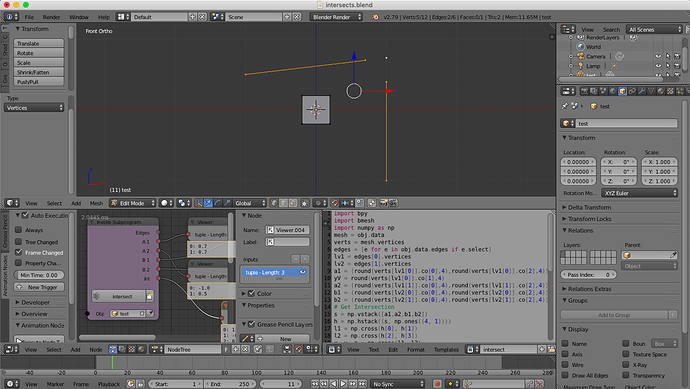690x389 pixels.
Task: Toggle the Auto Execution checkbox
Action: 25,215
